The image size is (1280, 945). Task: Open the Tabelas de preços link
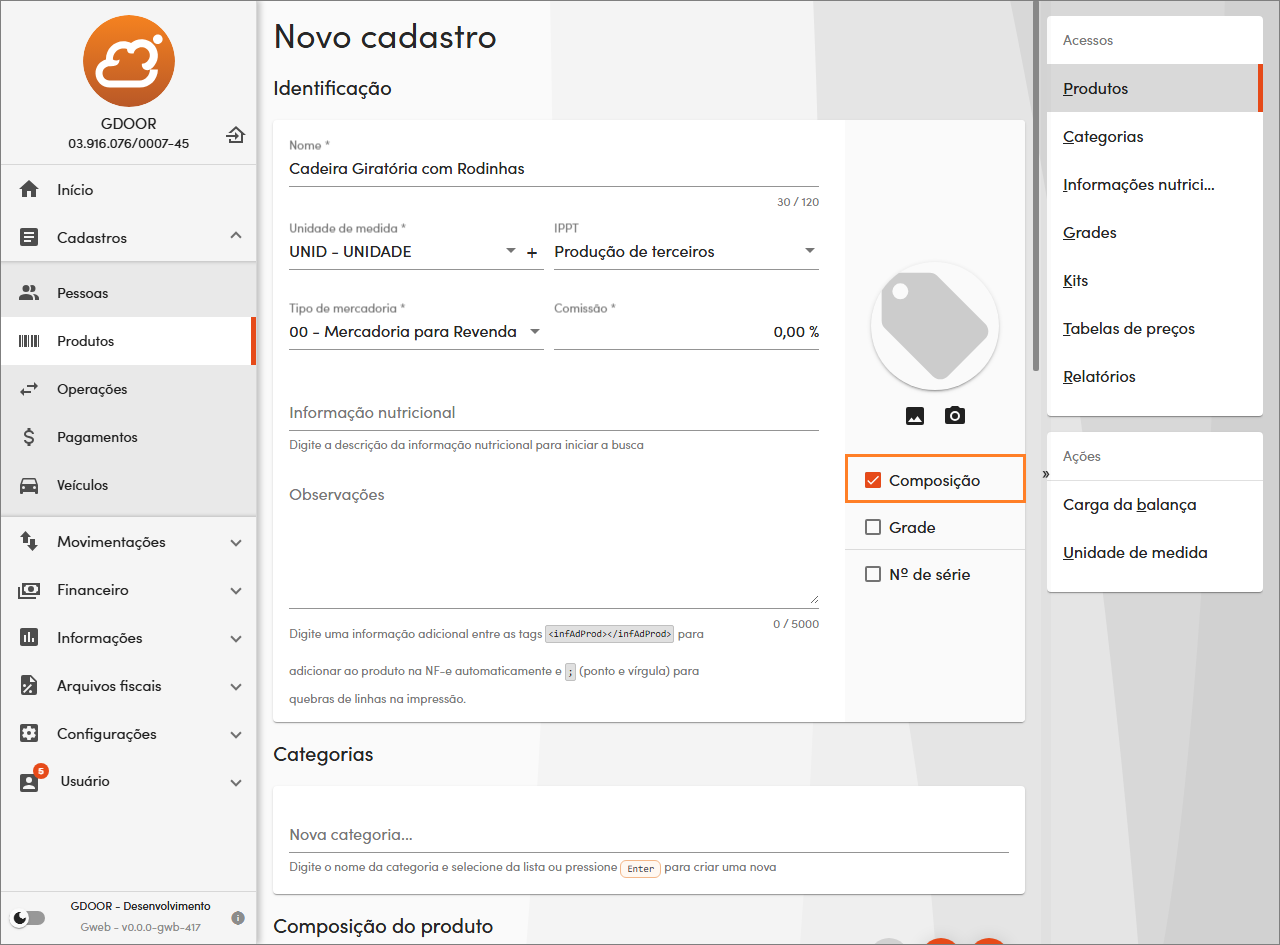[1128, 328]
